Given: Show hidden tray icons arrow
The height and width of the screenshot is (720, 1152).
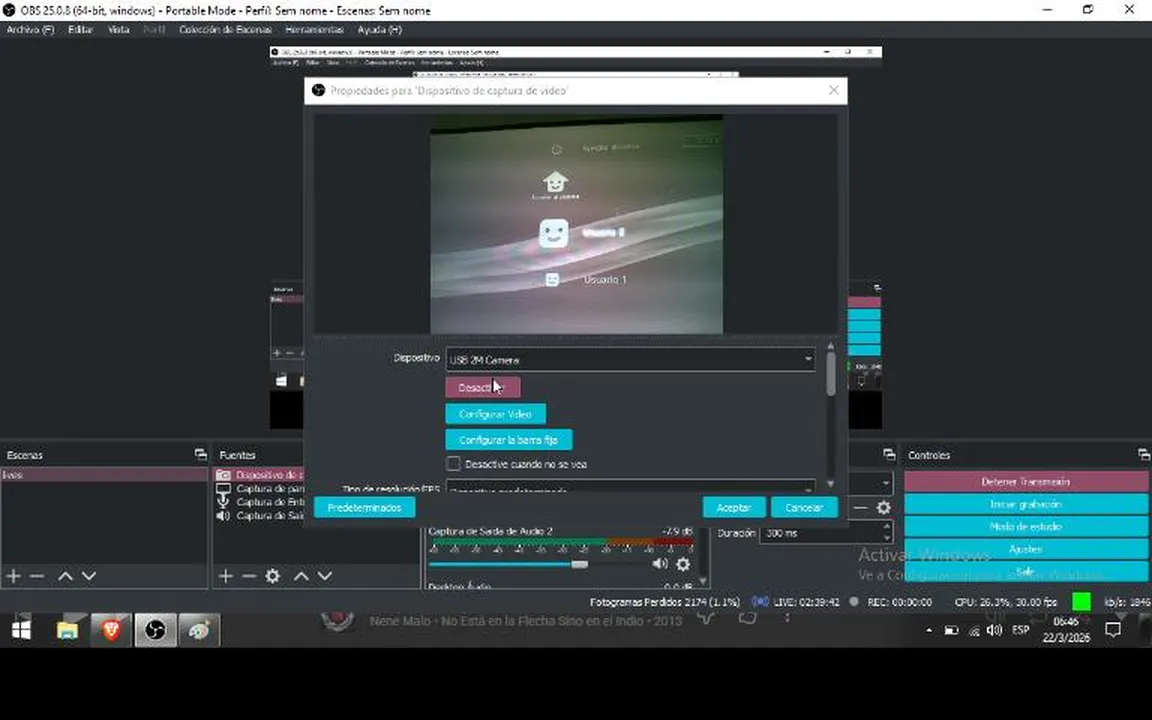Looking at the screenshot, I should [x=929, y=630].
